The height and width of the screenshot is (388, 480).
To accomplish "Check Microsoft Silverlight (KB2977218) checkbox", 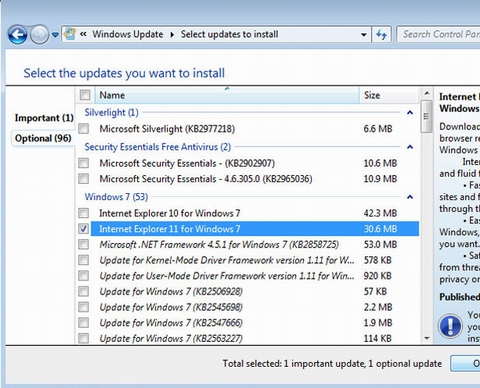I will pos(83,128).
